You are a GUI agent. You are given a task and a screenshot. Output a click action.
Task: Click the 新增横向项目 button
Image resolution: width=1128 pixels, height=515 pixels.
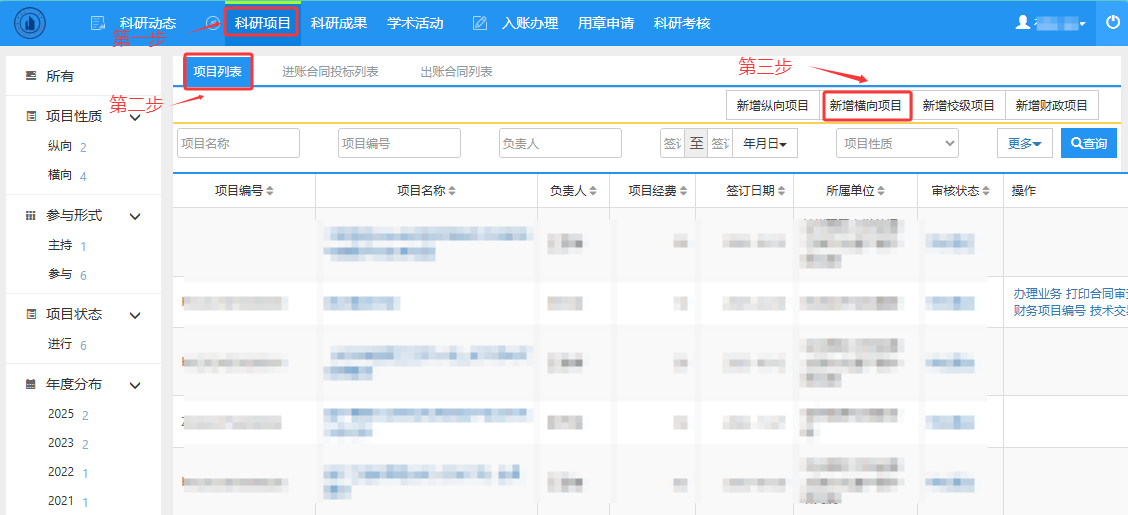[x=865, y=105]
